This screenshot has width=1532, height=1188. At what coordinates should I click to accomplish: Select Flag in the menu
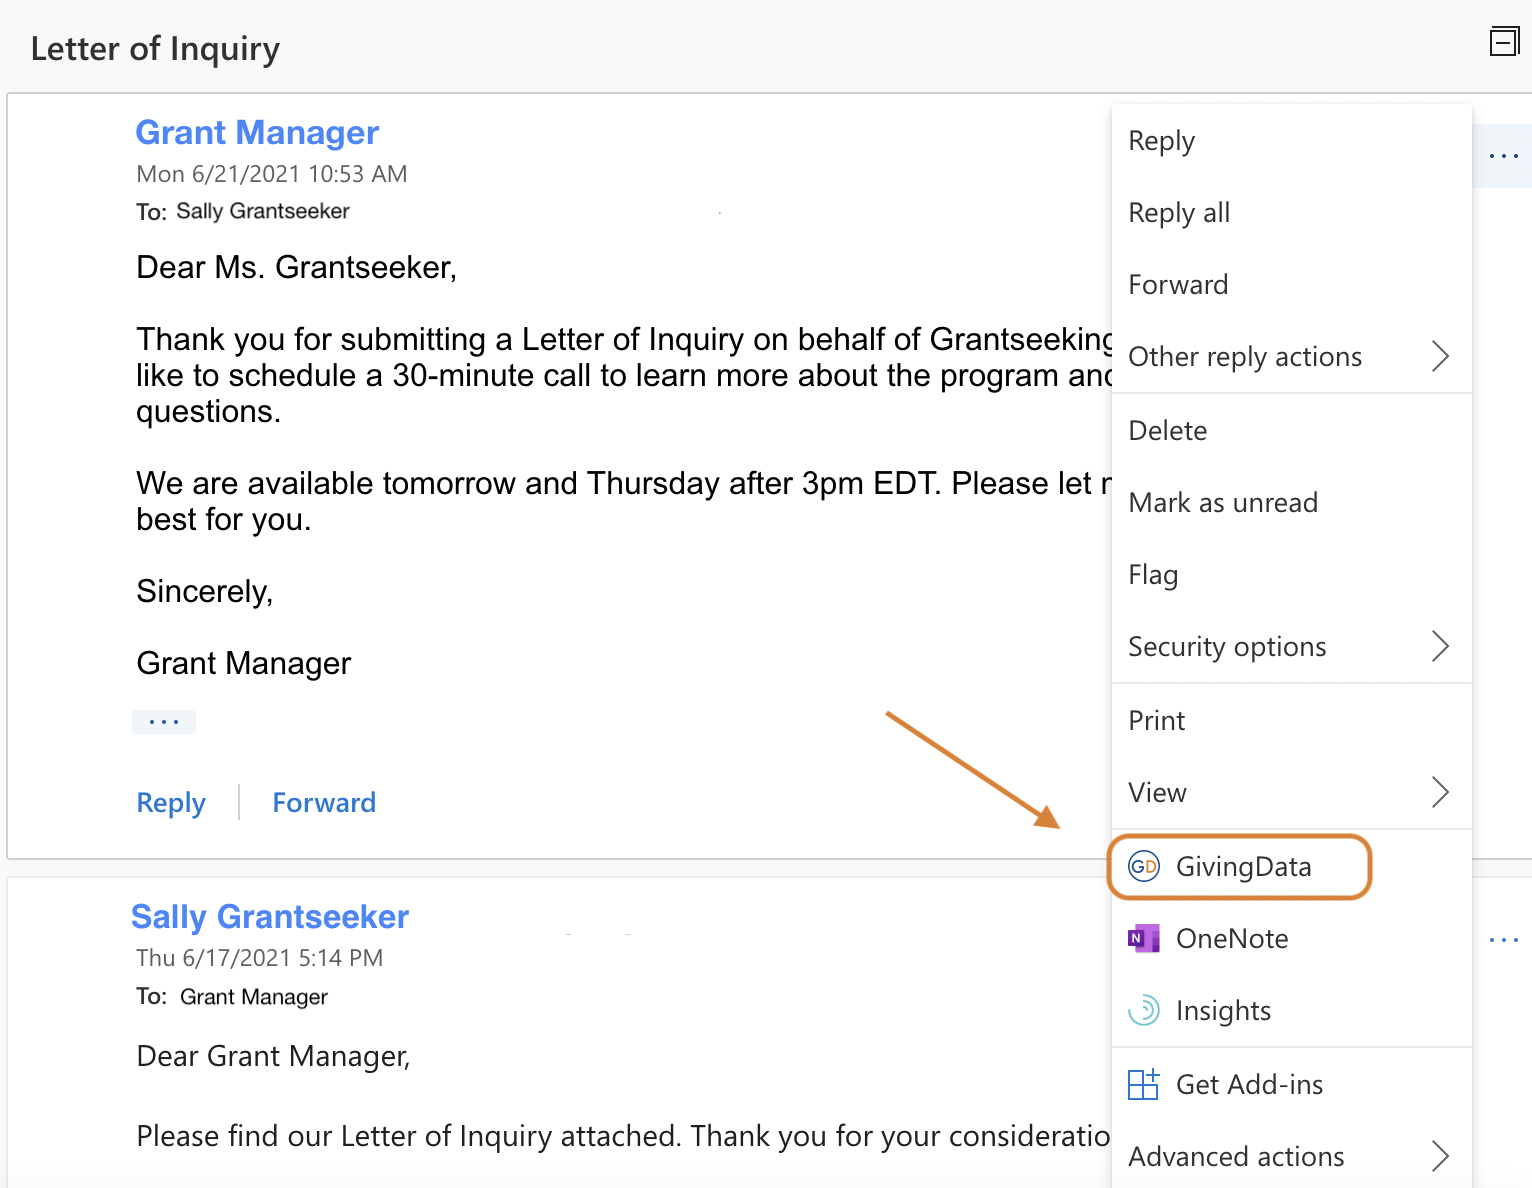1291,574
